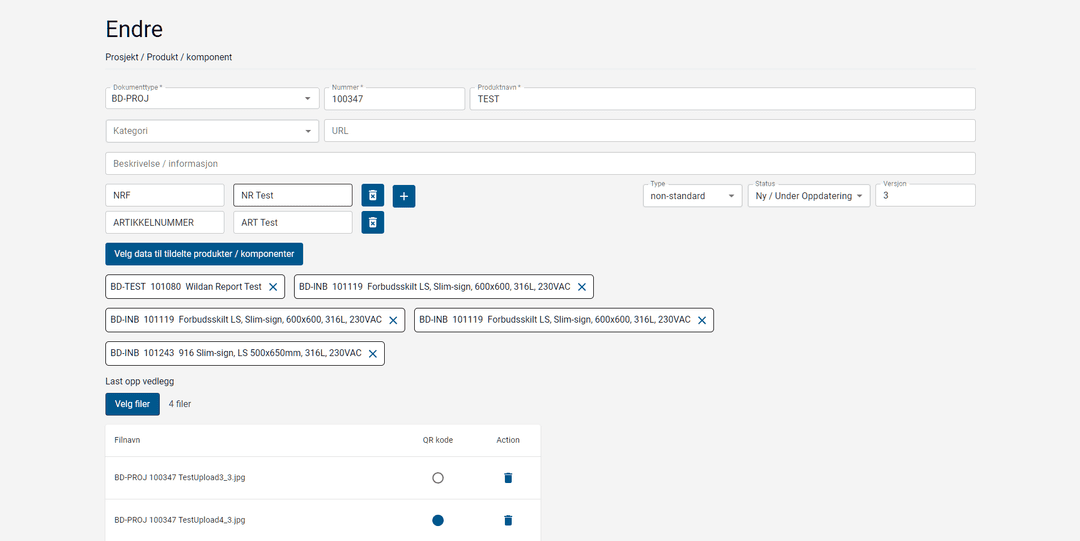Open the Status dropdown
The width and height of the screenshot is (1080, 541).
point(809,196)
